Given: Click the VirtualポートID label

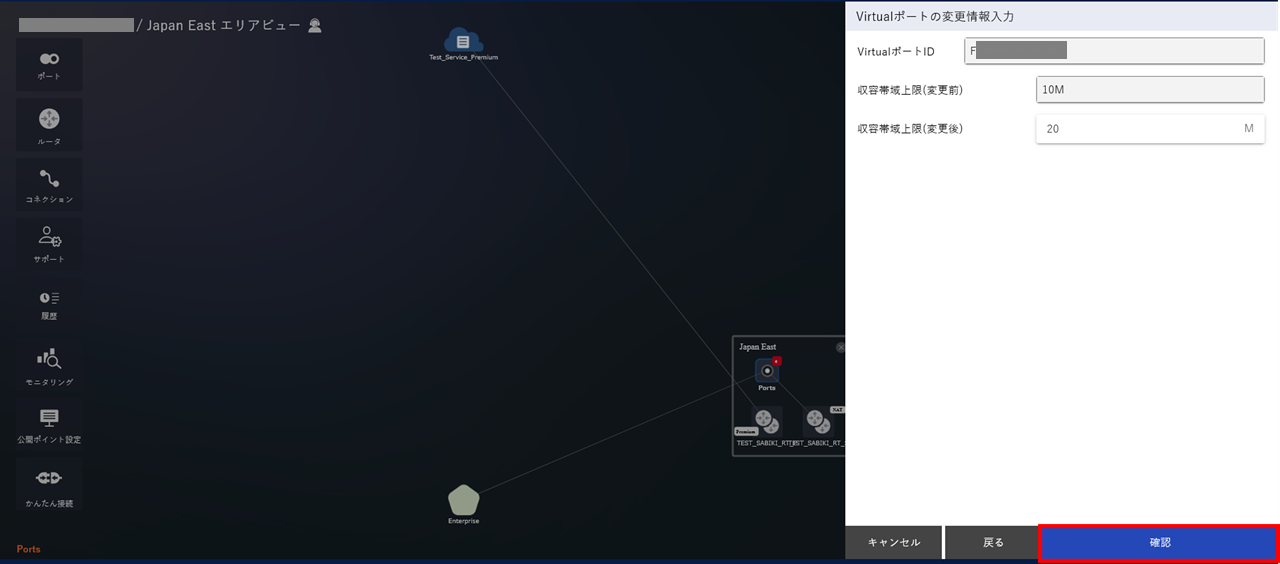Looking at the screenshot, I should pyautogui.click(x=896, y=51).
